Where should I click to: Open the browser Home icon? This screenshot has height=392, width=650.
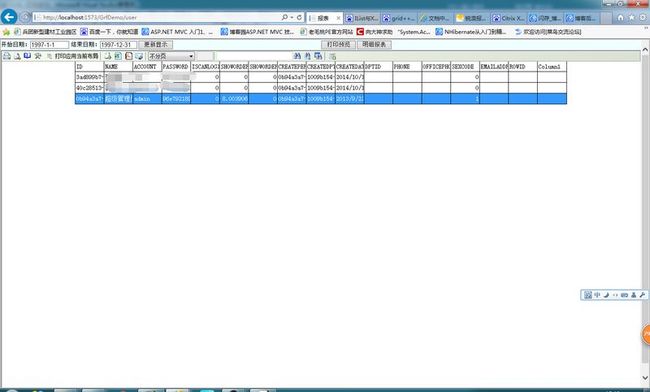[621, 17]
